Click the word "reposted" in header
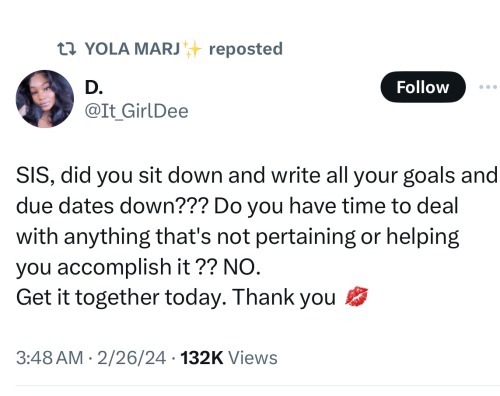This screenshot has width=500, height=396. click(246, 49)
